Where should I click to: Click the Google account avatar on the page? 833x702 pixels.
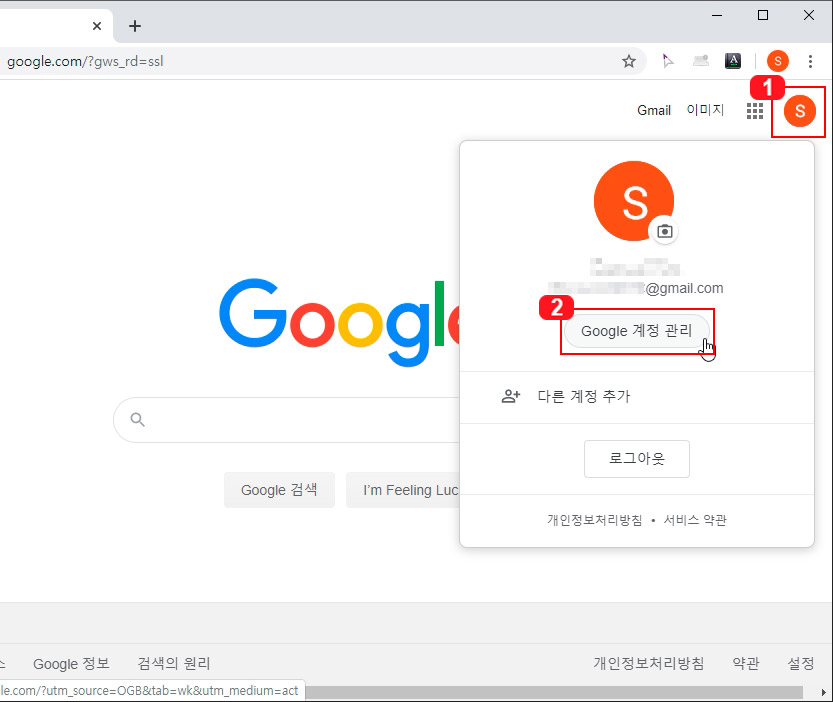tap(800, 111)
